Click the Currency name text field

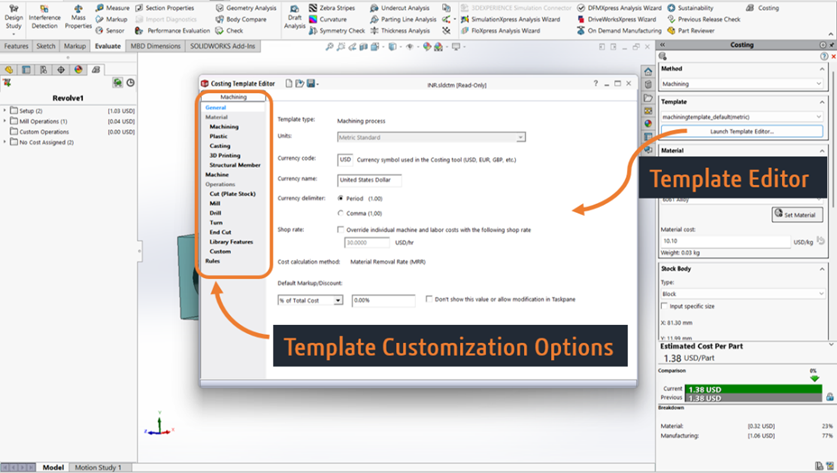click(369, 181)
